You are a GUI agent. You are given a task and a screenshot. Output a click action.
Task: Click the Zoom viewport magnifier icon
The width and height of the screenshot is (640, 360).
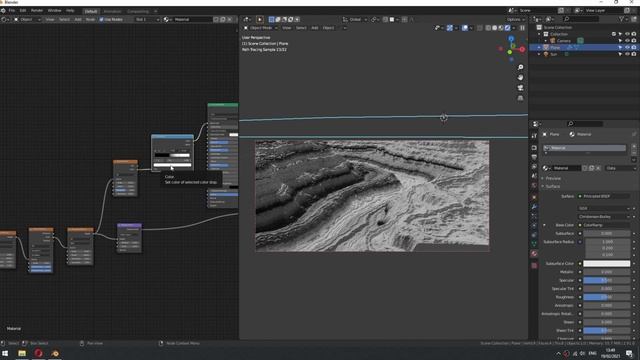click(x=520, y=67)
